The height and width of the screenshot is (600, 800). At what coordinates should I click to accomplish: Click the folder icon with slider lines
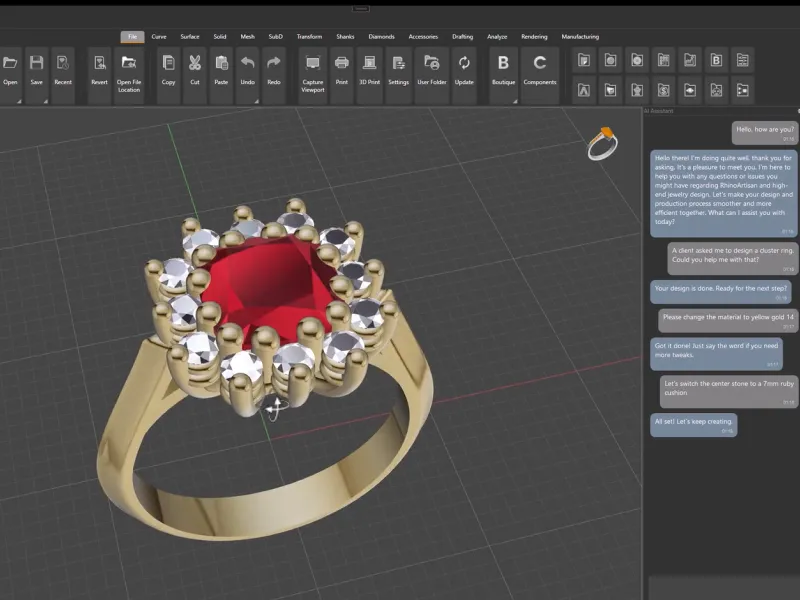pos(742,61)
